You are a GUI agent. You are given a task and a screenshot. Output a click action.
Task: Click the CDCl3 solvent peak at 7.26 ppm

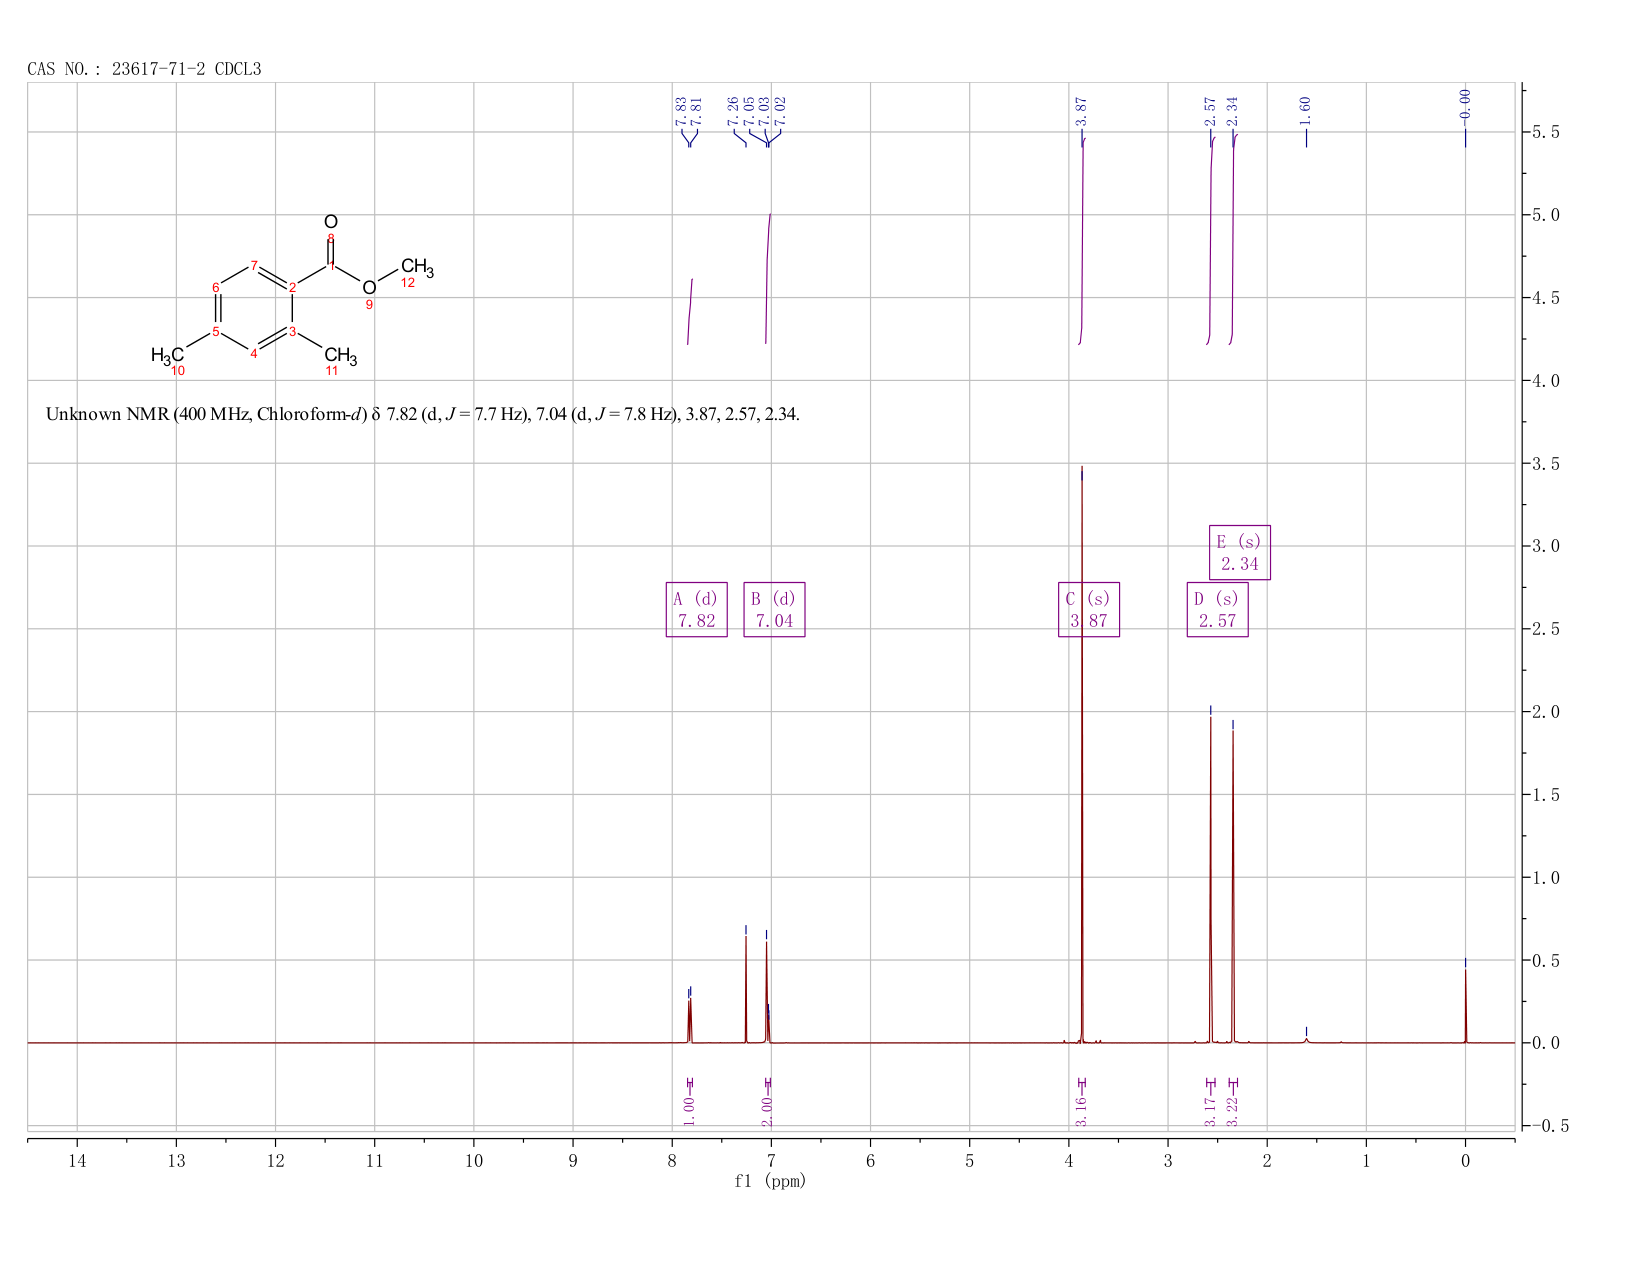pyautogui.click(x=746, y=988)
